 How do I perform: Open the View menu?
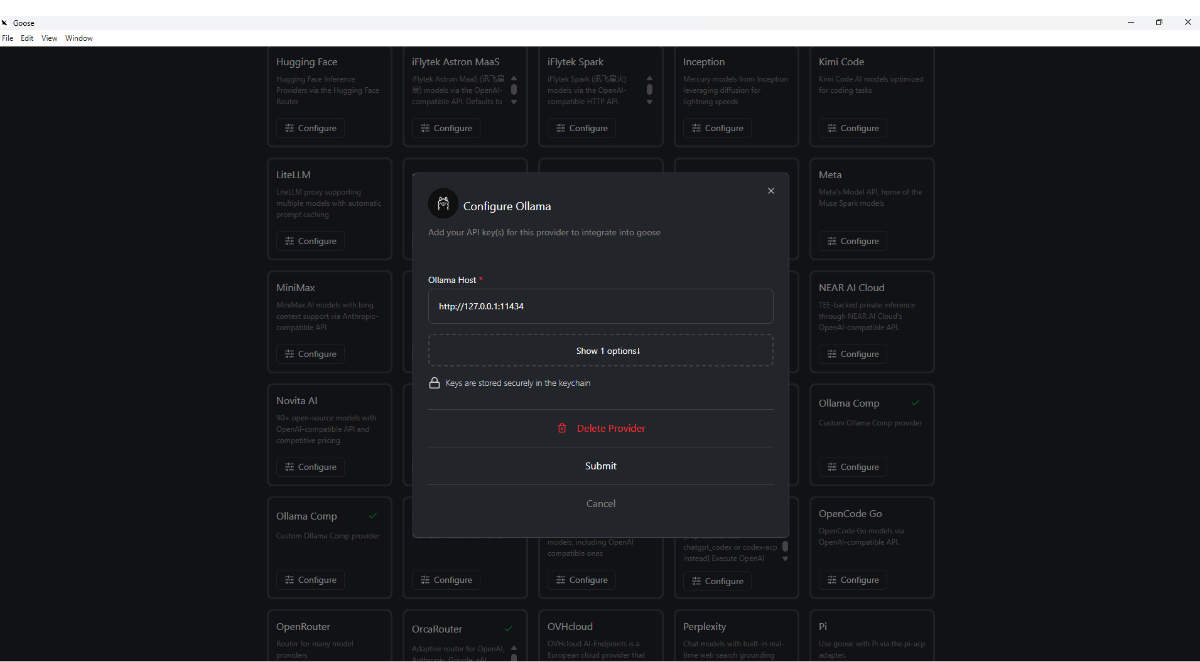49,38
